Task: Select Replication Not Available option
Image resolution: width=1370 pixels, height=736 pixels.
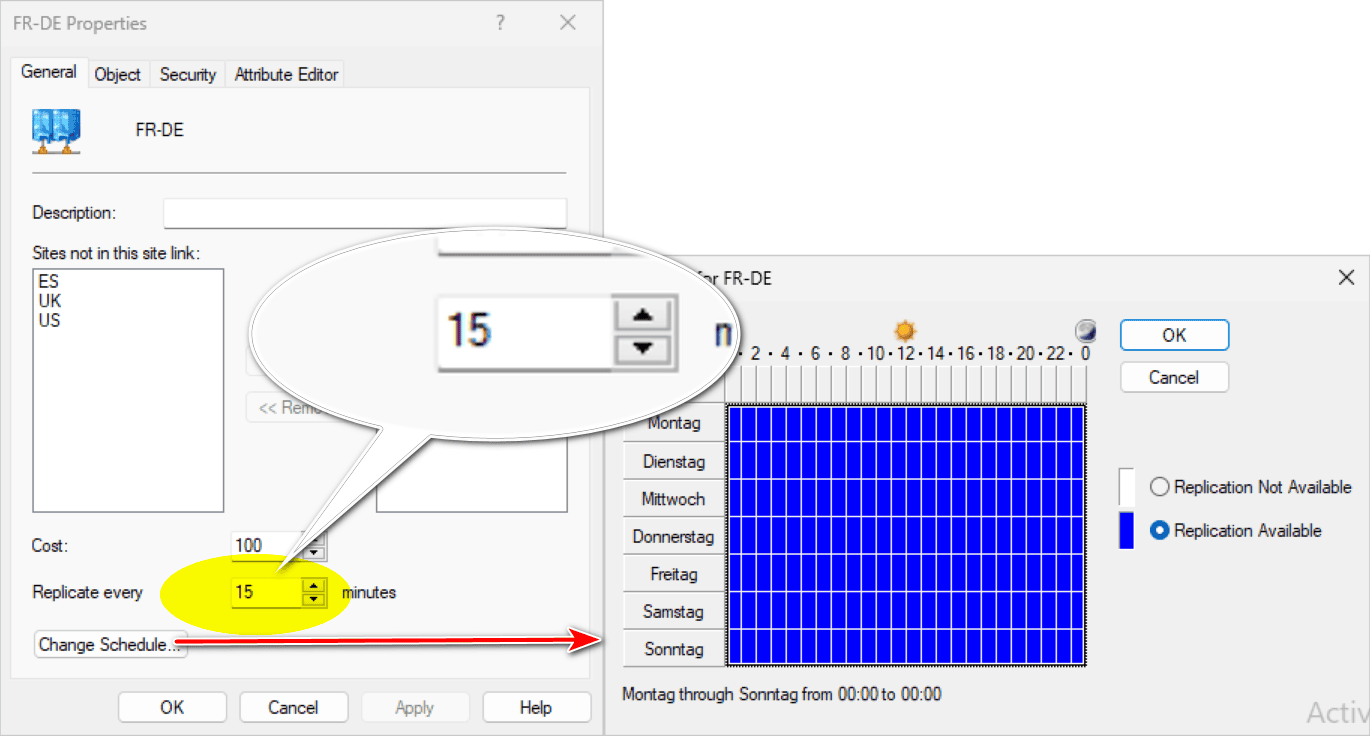Action: (x=1160, y=487)
